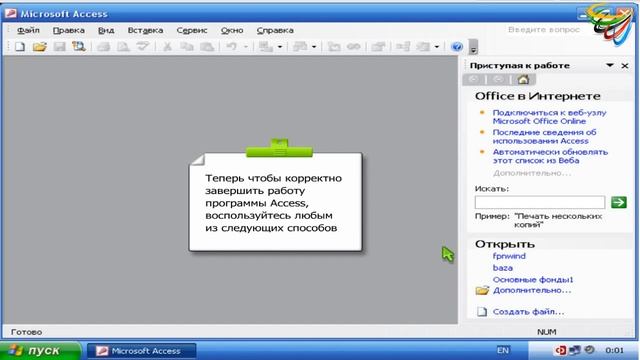
Task: Click the New database toolbar icon
Action: [x=20, y=47]
